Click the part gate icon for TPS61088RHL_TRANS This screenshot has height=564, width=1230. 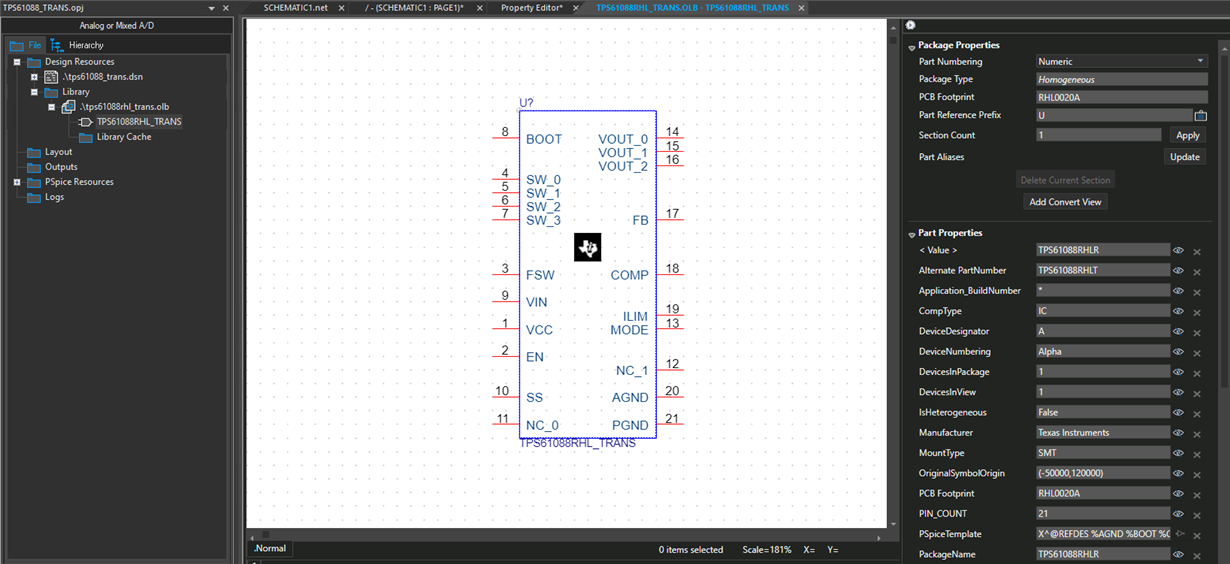(86, 122)
